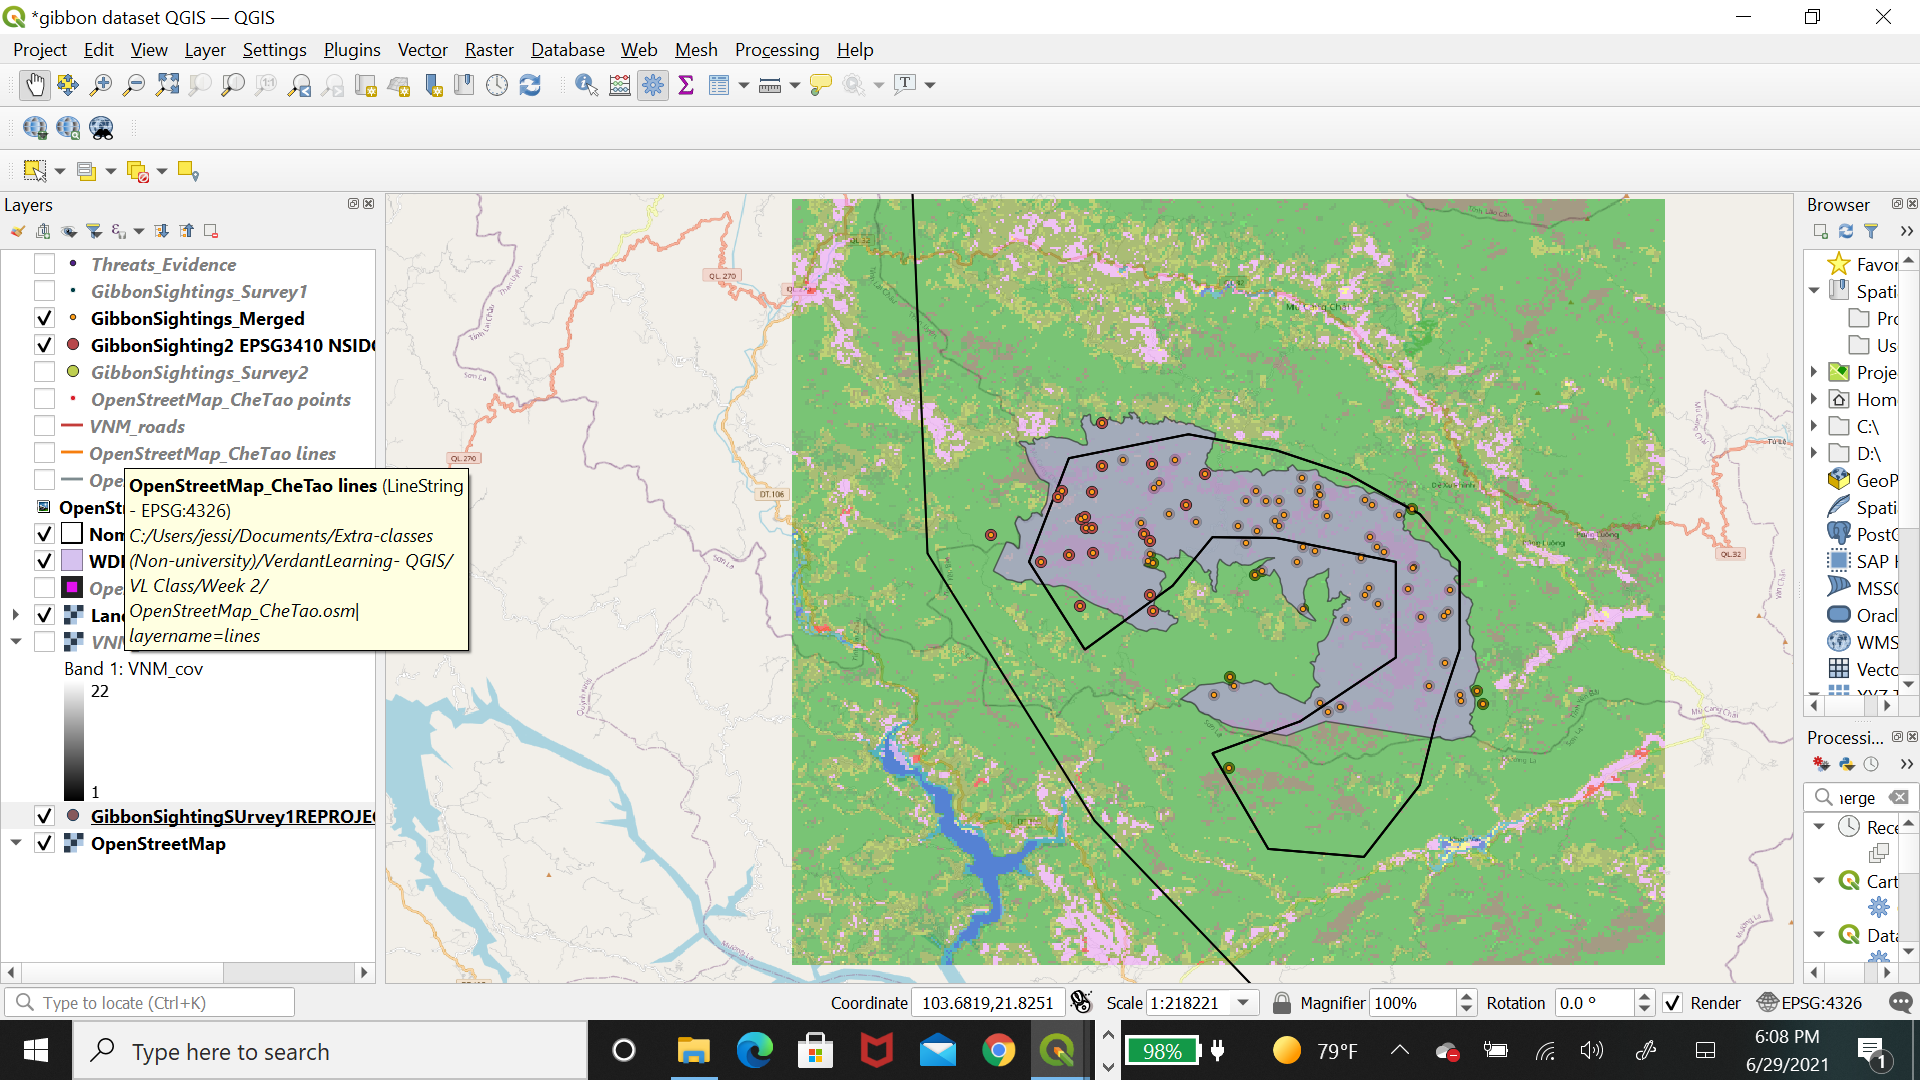This screenshot has height=1080, width=1920.
Task: Select the Pan Map hand tool
Action: [x=35, y=85]
